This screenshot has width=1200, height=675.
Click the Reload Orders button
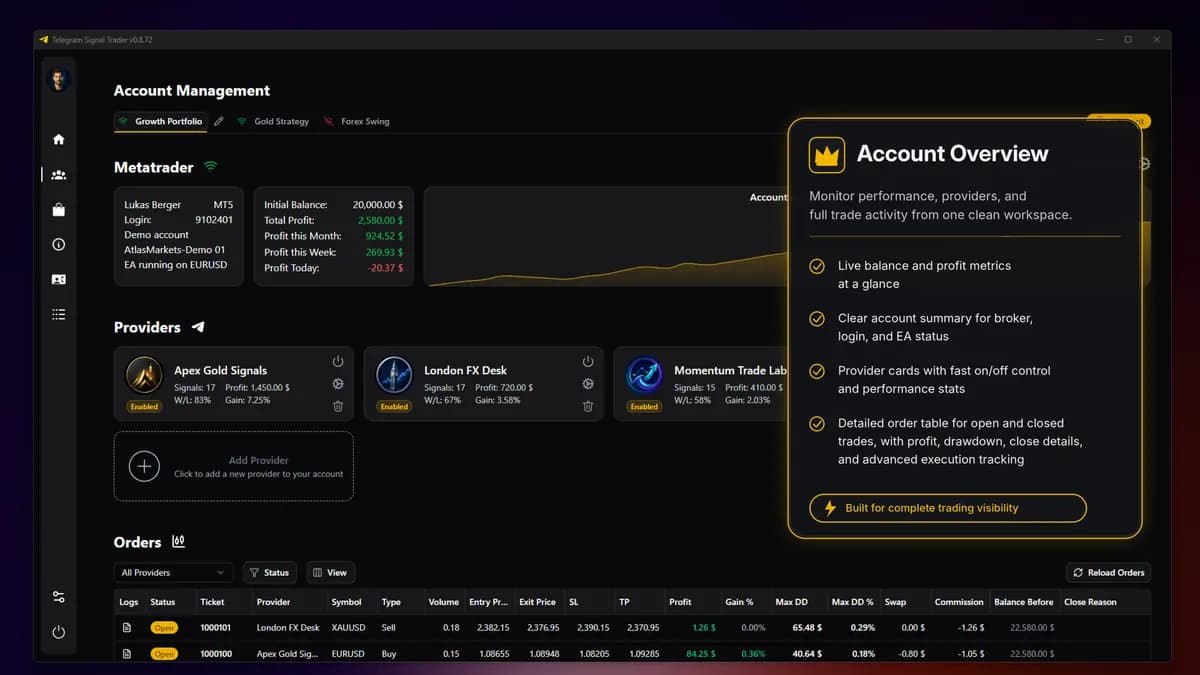point(1108,573)
